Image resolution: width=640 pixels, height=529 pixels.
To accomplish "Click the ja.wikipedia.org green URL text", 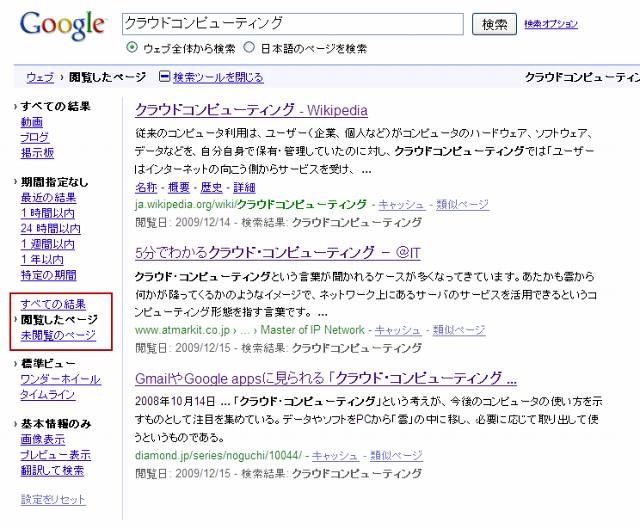I will [251, 204].
